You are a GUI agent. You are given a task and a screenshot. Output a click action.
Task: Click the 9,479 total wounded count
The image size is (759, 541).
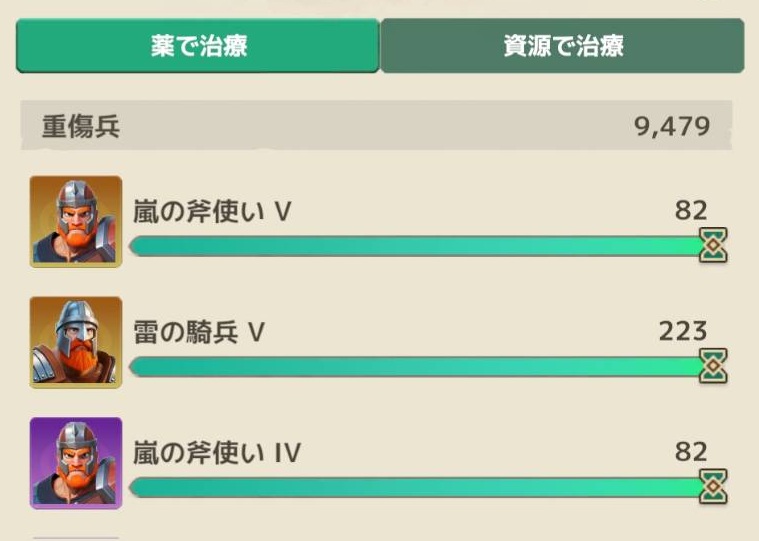click(672, 127)
